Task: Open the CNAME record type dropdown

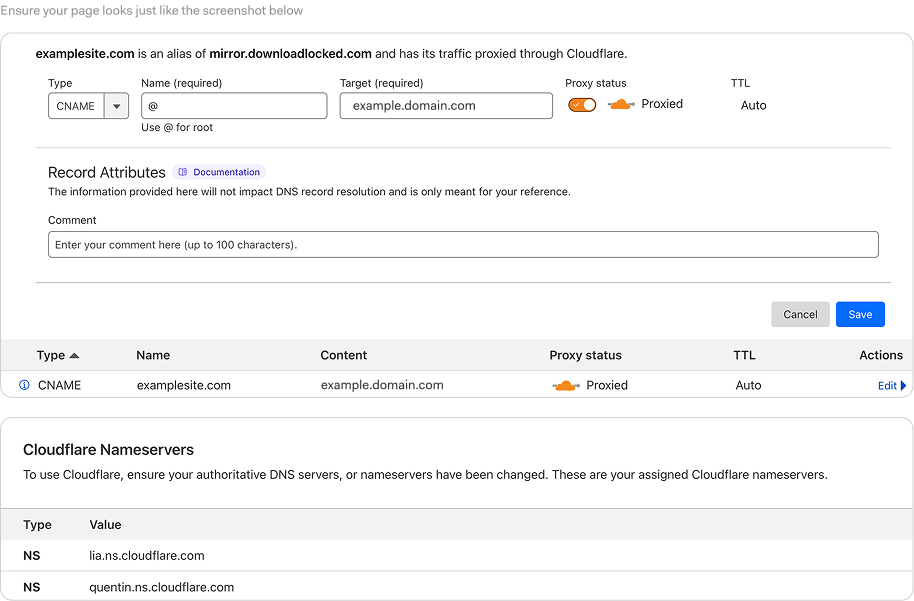Action: coord(117,106)
